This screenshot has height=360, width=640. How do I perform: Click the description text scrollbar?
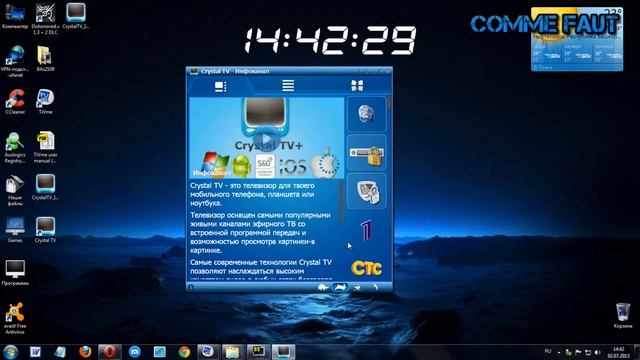(341, 202)
